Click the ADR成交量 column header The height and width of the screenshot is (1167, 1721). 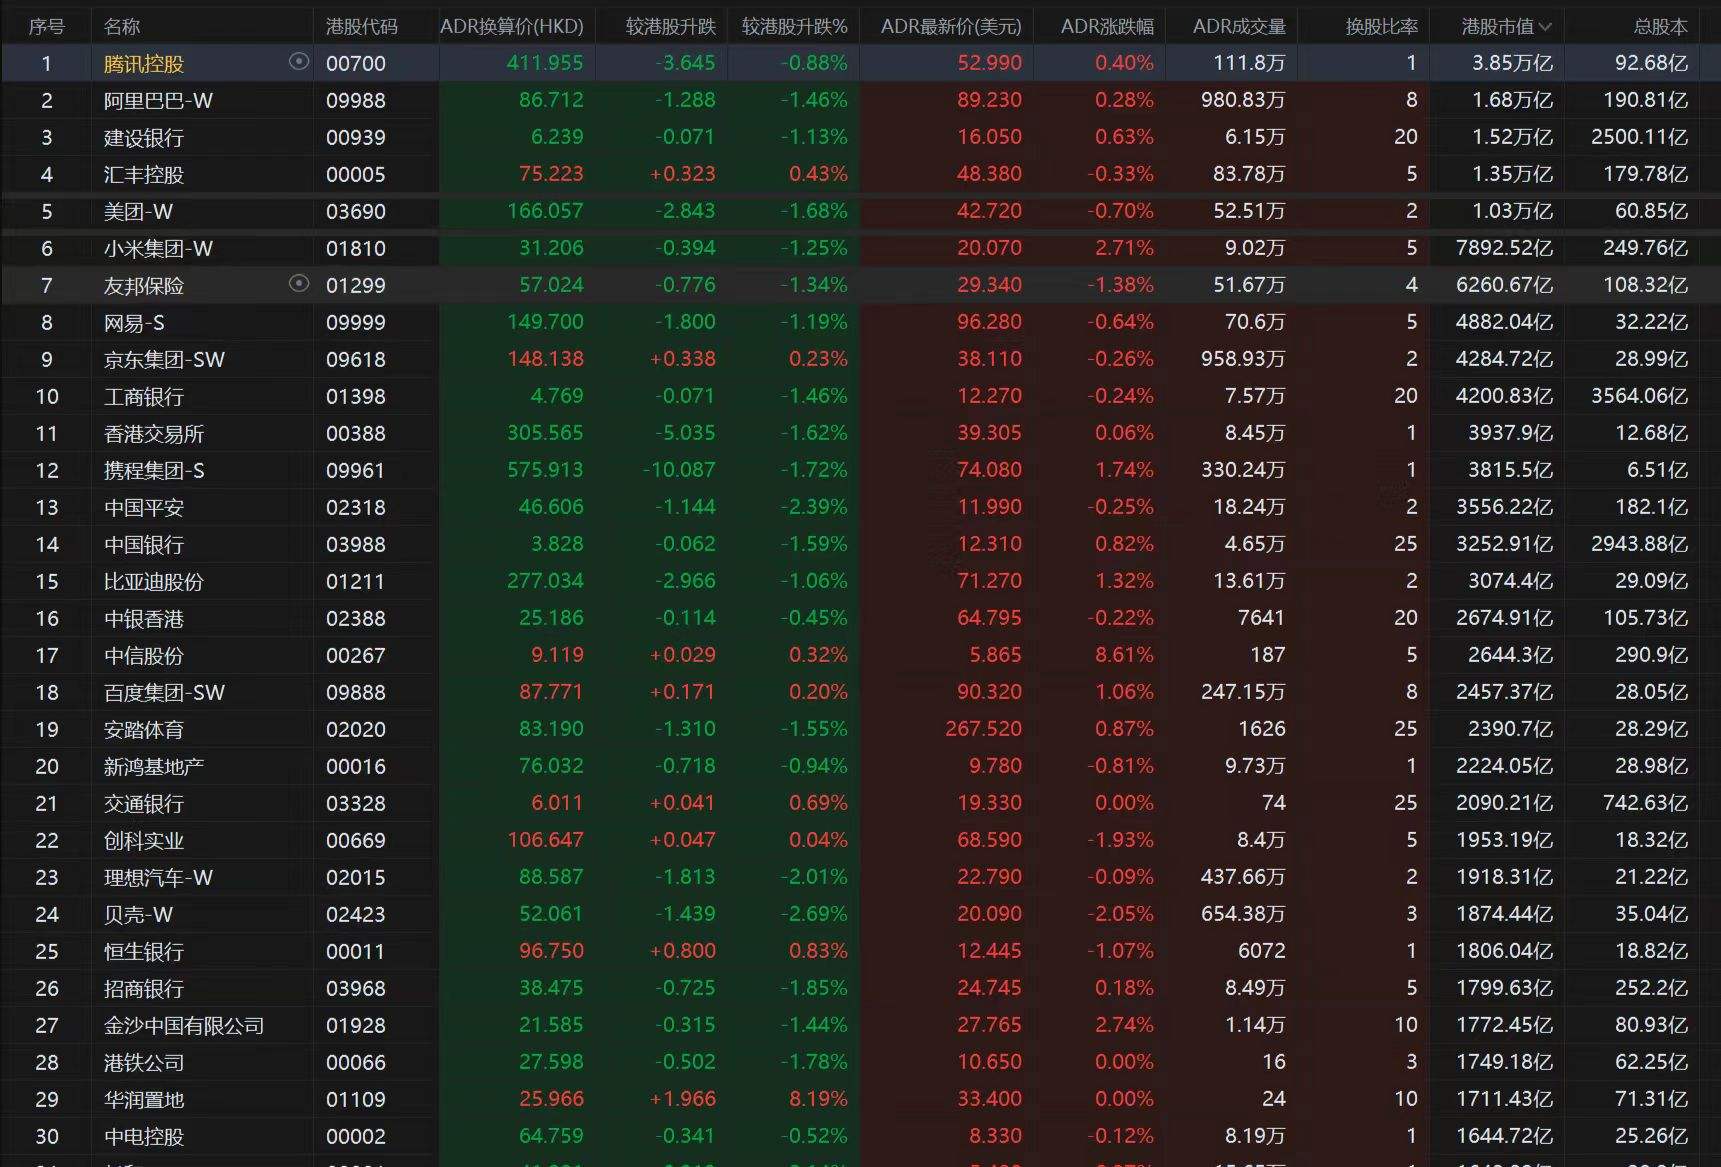(1239, 27)
